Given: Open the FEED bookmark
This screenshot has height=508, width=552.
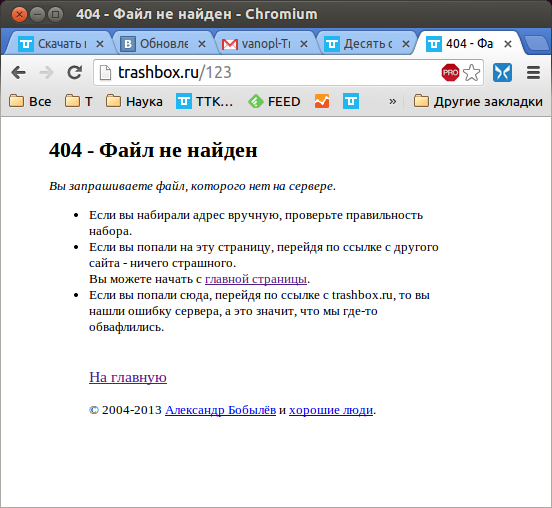Looking at the screenshot, I should [274, 101].
